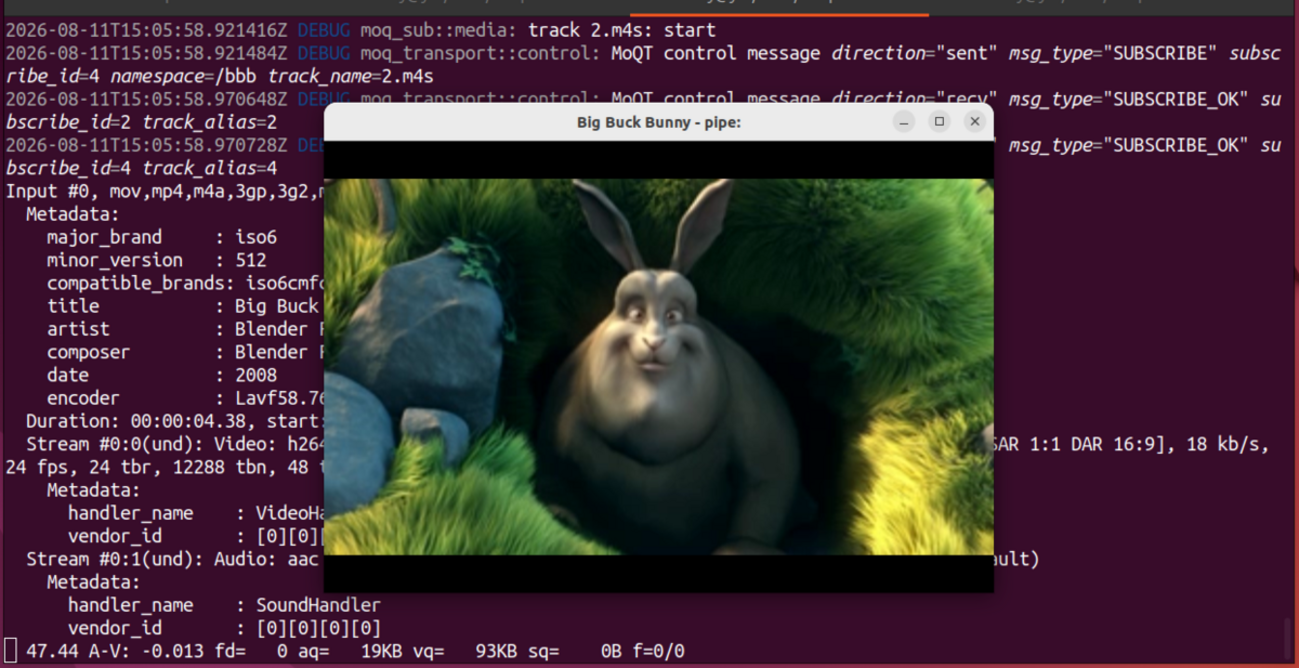Click the timestamp '2026-08-11T15:05:58.921484Z'
The width and height of the screenshot is (1299, 668).
pos(146,53)
